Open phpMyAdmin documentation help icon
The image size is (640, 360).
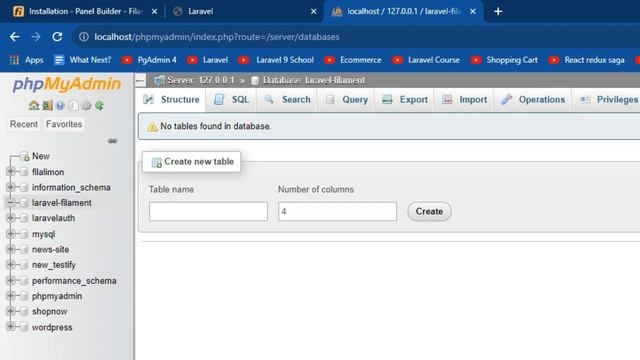pos(60,106)
